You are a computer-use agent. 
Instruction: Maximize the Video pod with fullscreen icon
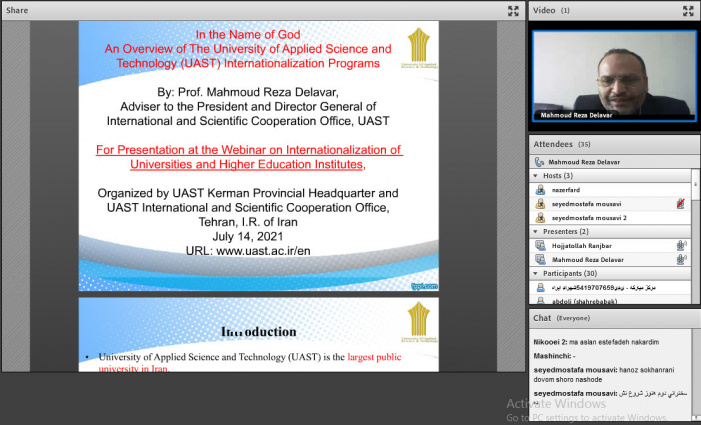(686, 11)
